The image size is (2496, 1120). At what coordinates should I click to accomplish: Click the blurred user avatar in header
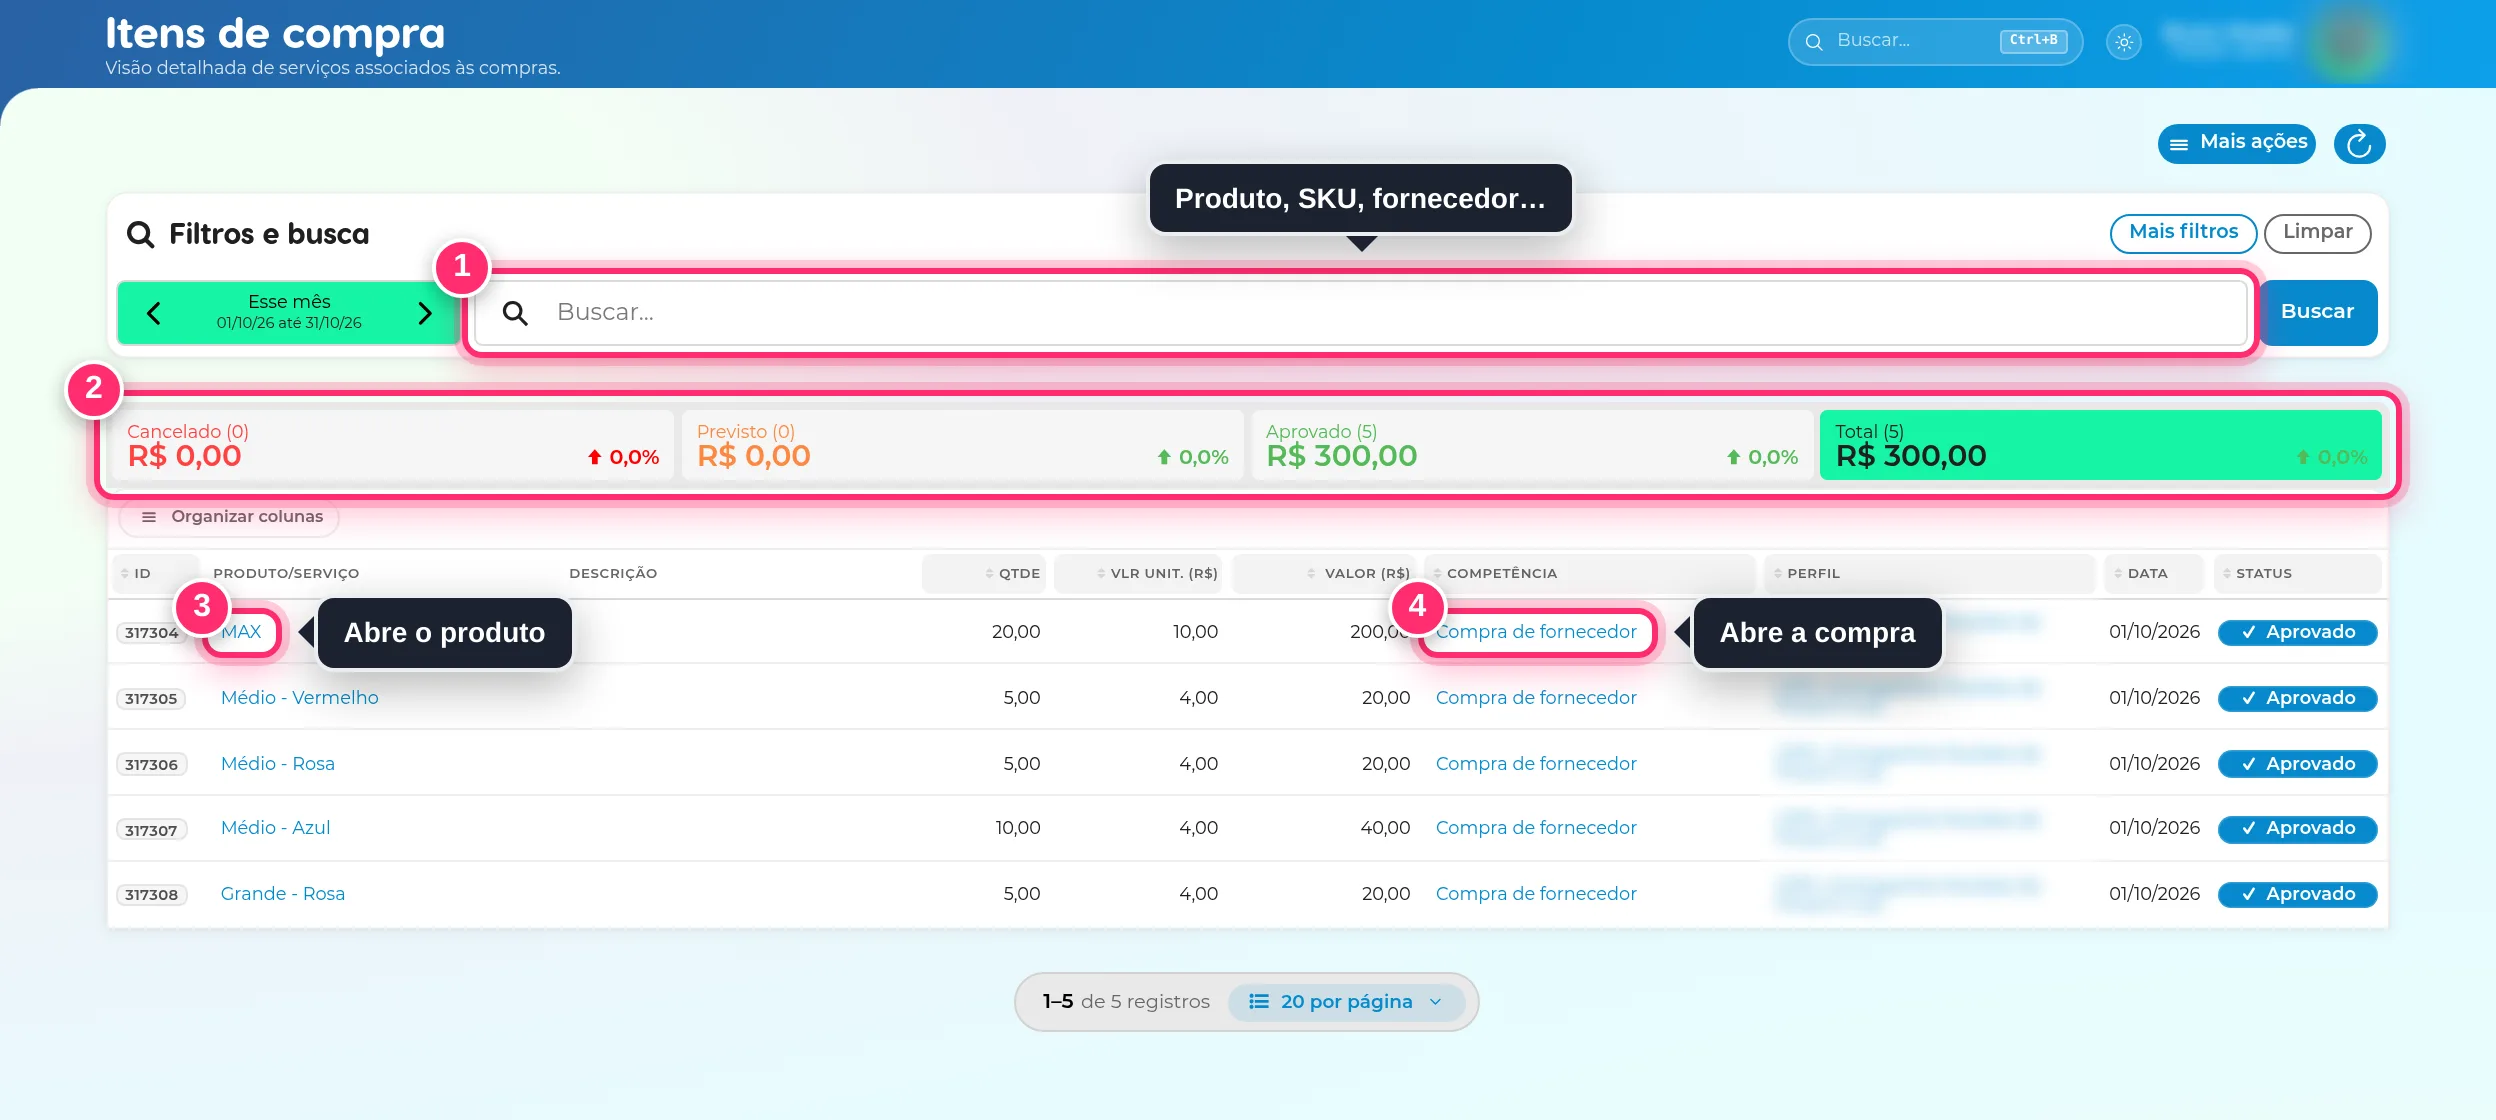(x=2349, y=42)
